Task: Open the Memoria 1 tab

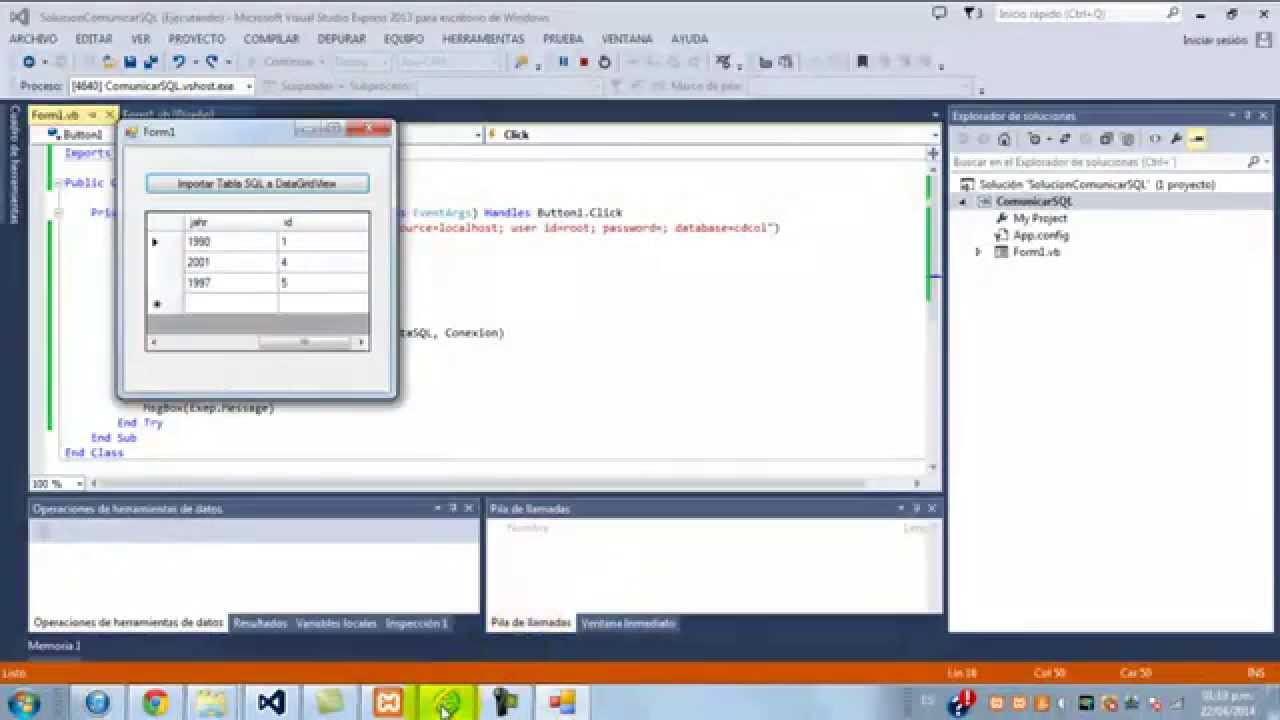Action: tap(54, 646)
